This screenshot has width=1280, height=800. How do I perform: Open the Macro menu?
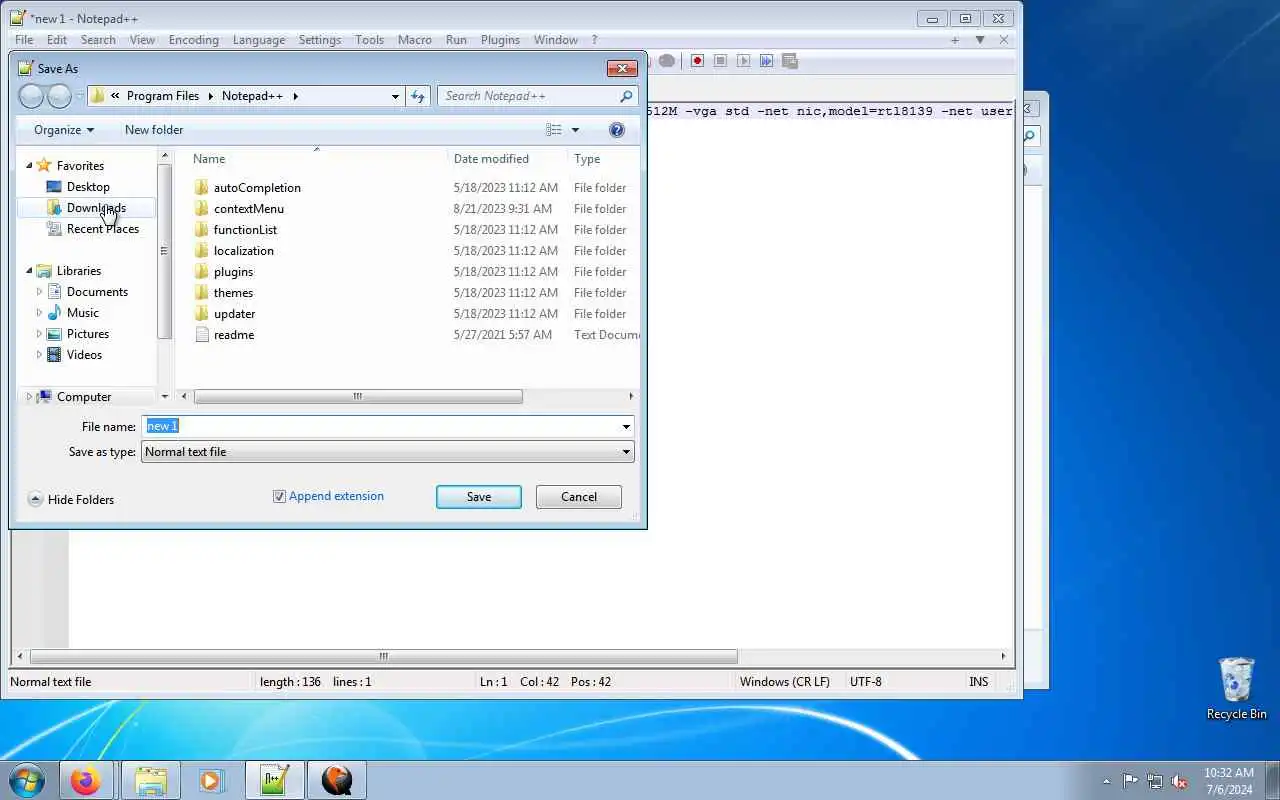(x=415, y=40)
